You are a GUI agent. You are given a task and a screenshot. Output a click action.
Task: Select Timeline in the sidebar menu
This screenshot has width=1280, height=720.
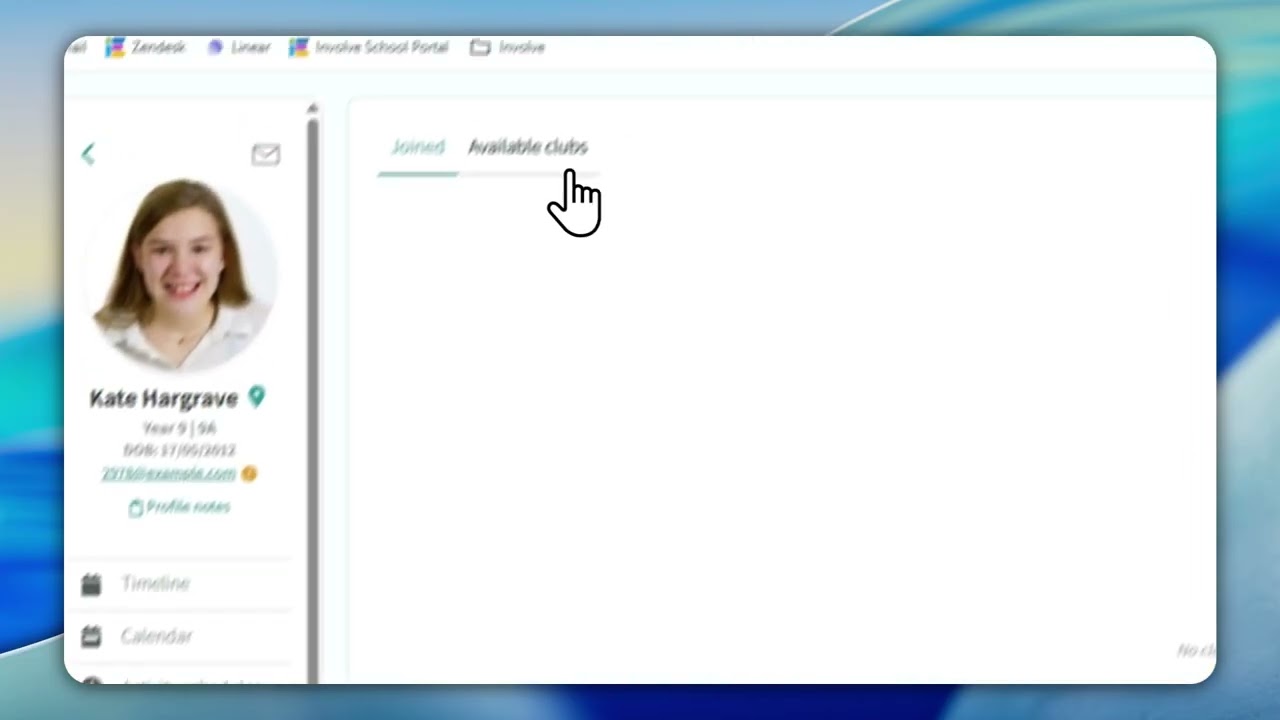(155, 583)
